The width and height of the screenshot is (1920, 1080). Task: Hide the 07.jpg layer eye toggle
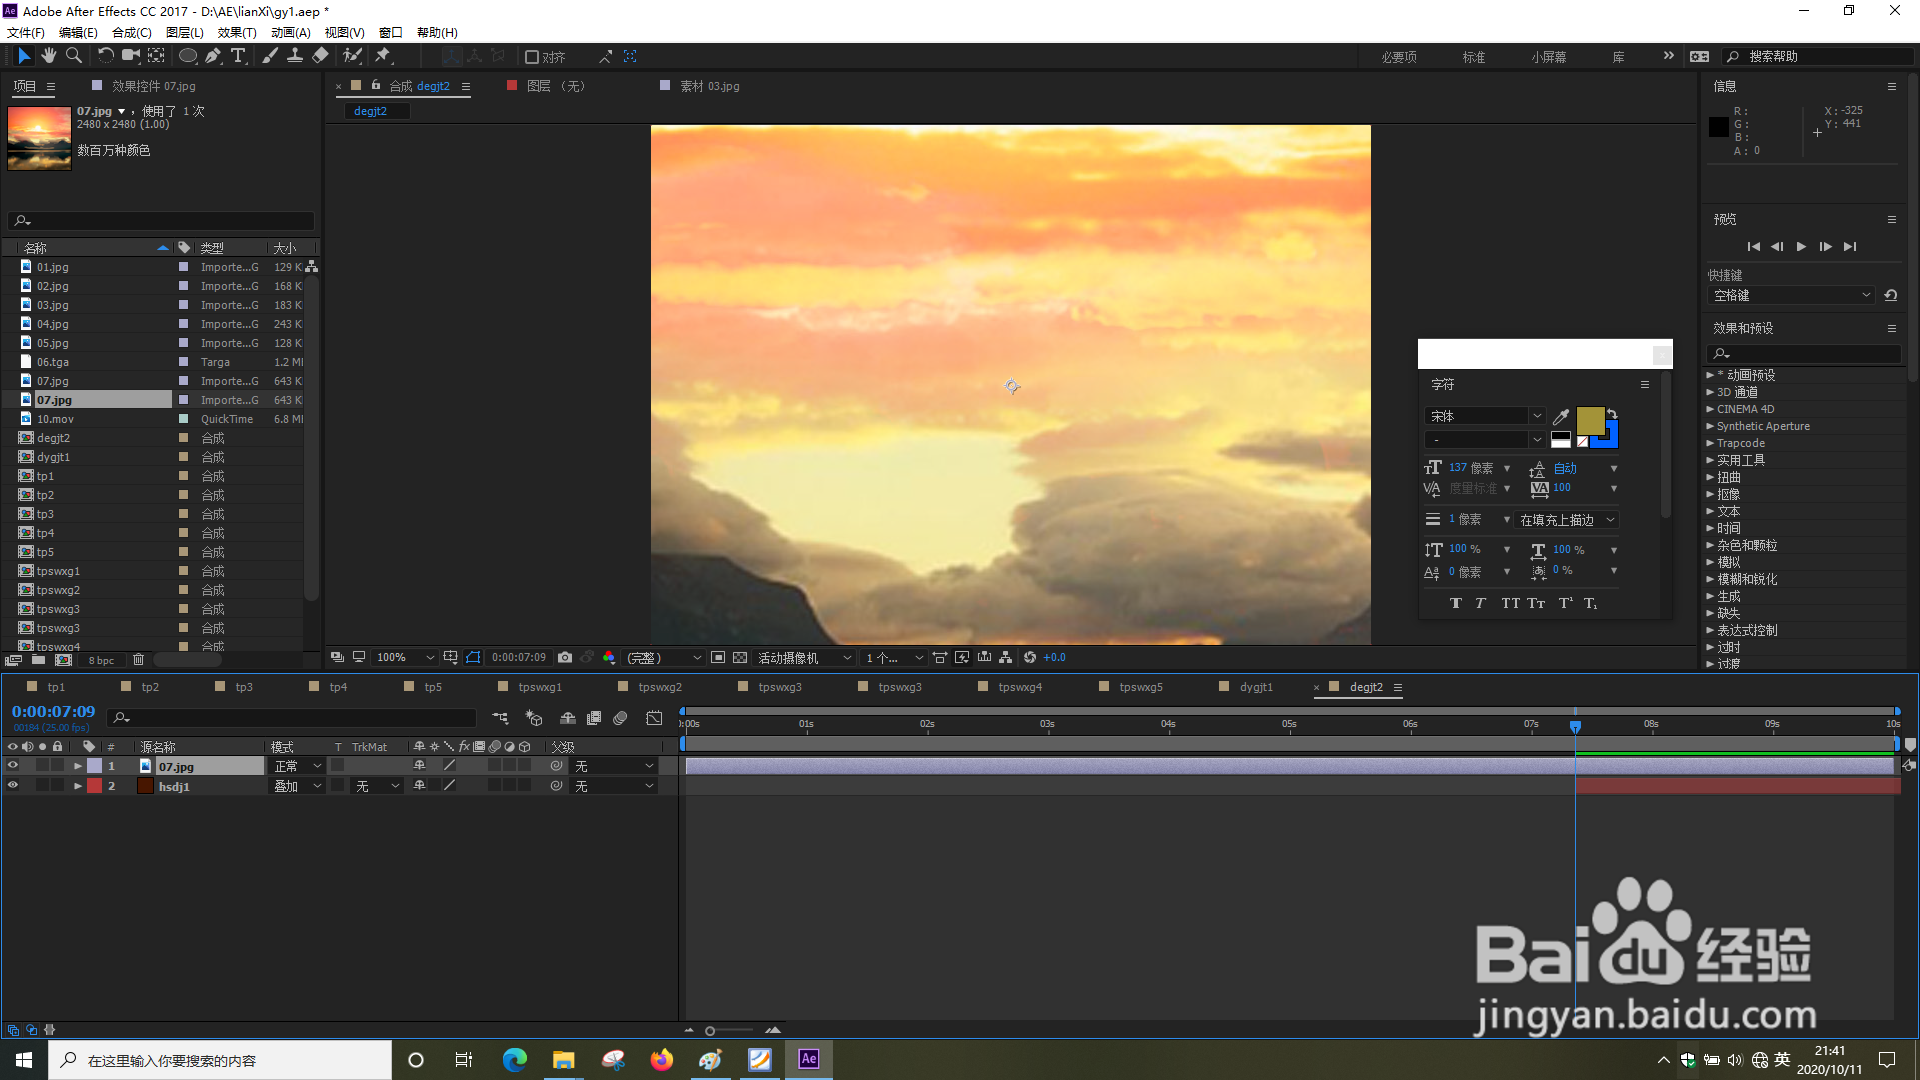tap(13, 766)
